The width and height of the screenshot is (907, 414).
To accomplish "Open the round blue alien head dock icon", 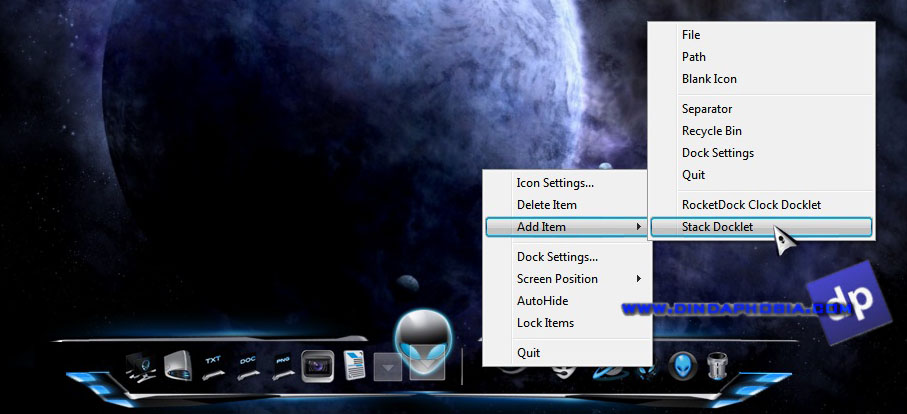I will click(683, 367).
